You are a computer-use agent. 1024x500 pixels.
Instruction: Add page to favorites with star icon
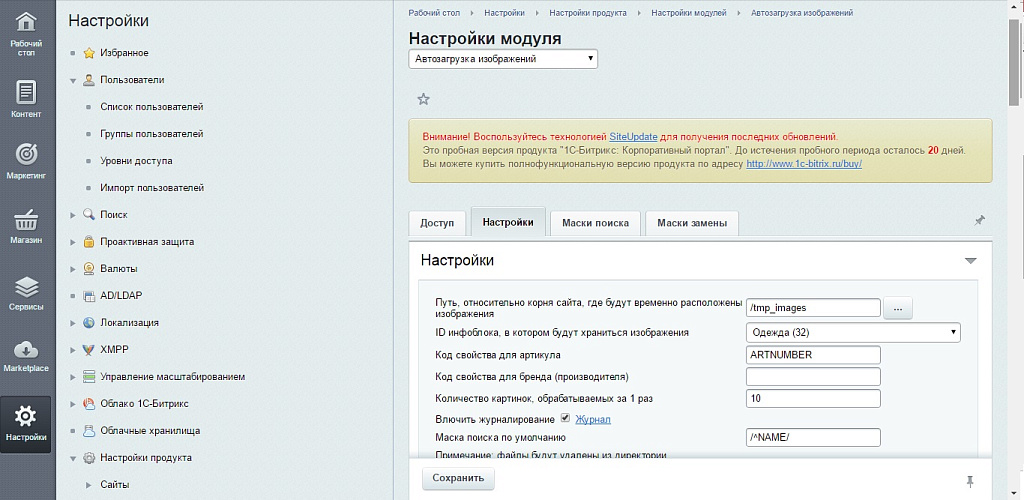click(423, 99)
